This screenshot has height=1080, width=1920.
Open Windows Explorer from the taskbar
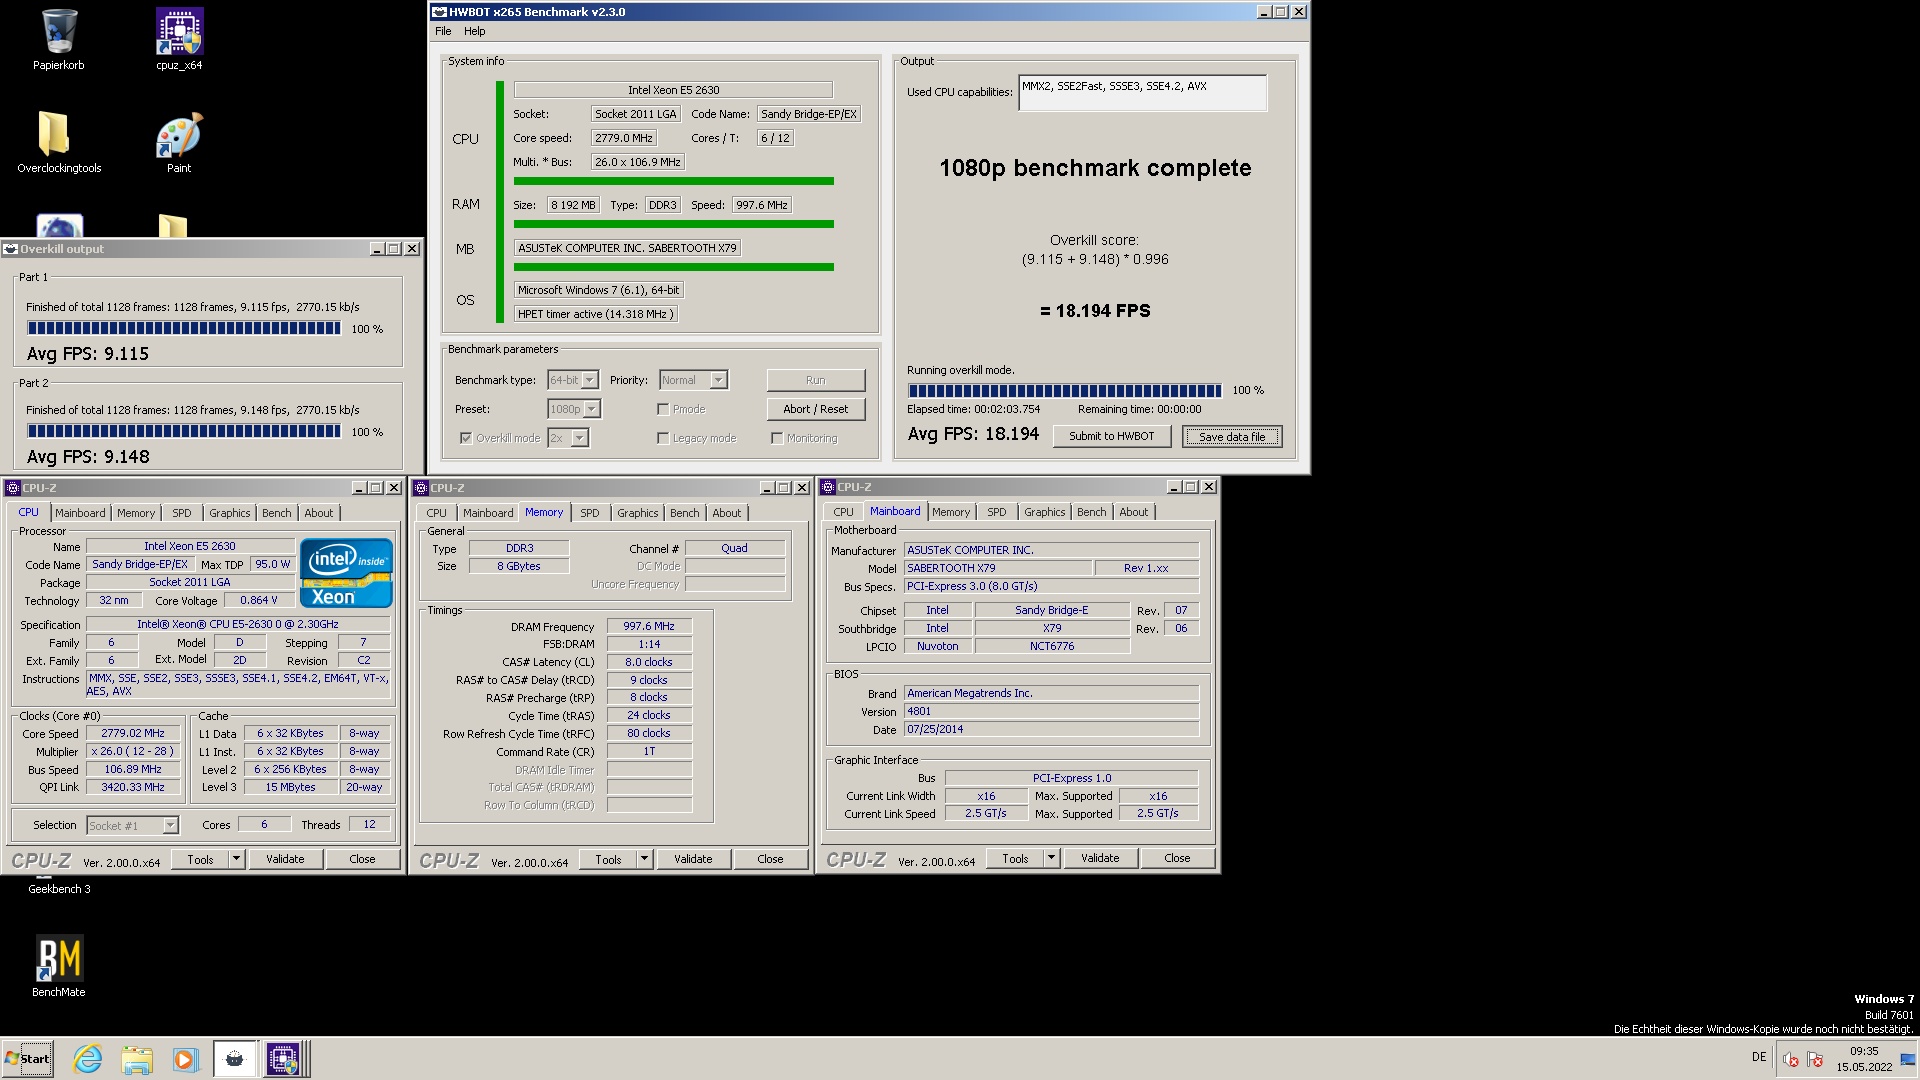pyautogui.click(x=137, y=1059)
